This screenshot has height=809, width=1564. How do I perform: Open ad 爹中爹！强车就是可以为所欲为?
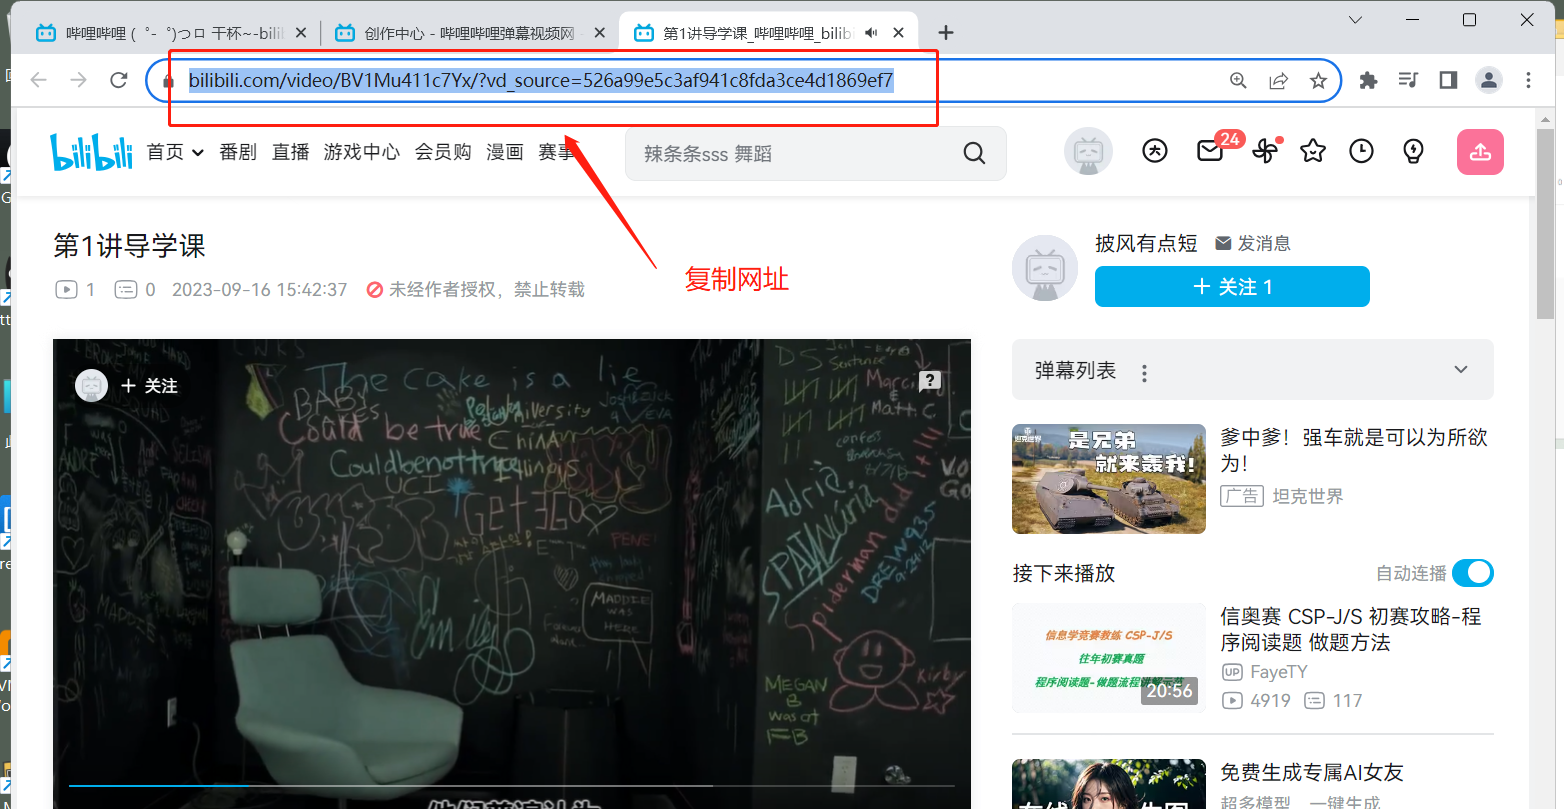coord(1354,450)
